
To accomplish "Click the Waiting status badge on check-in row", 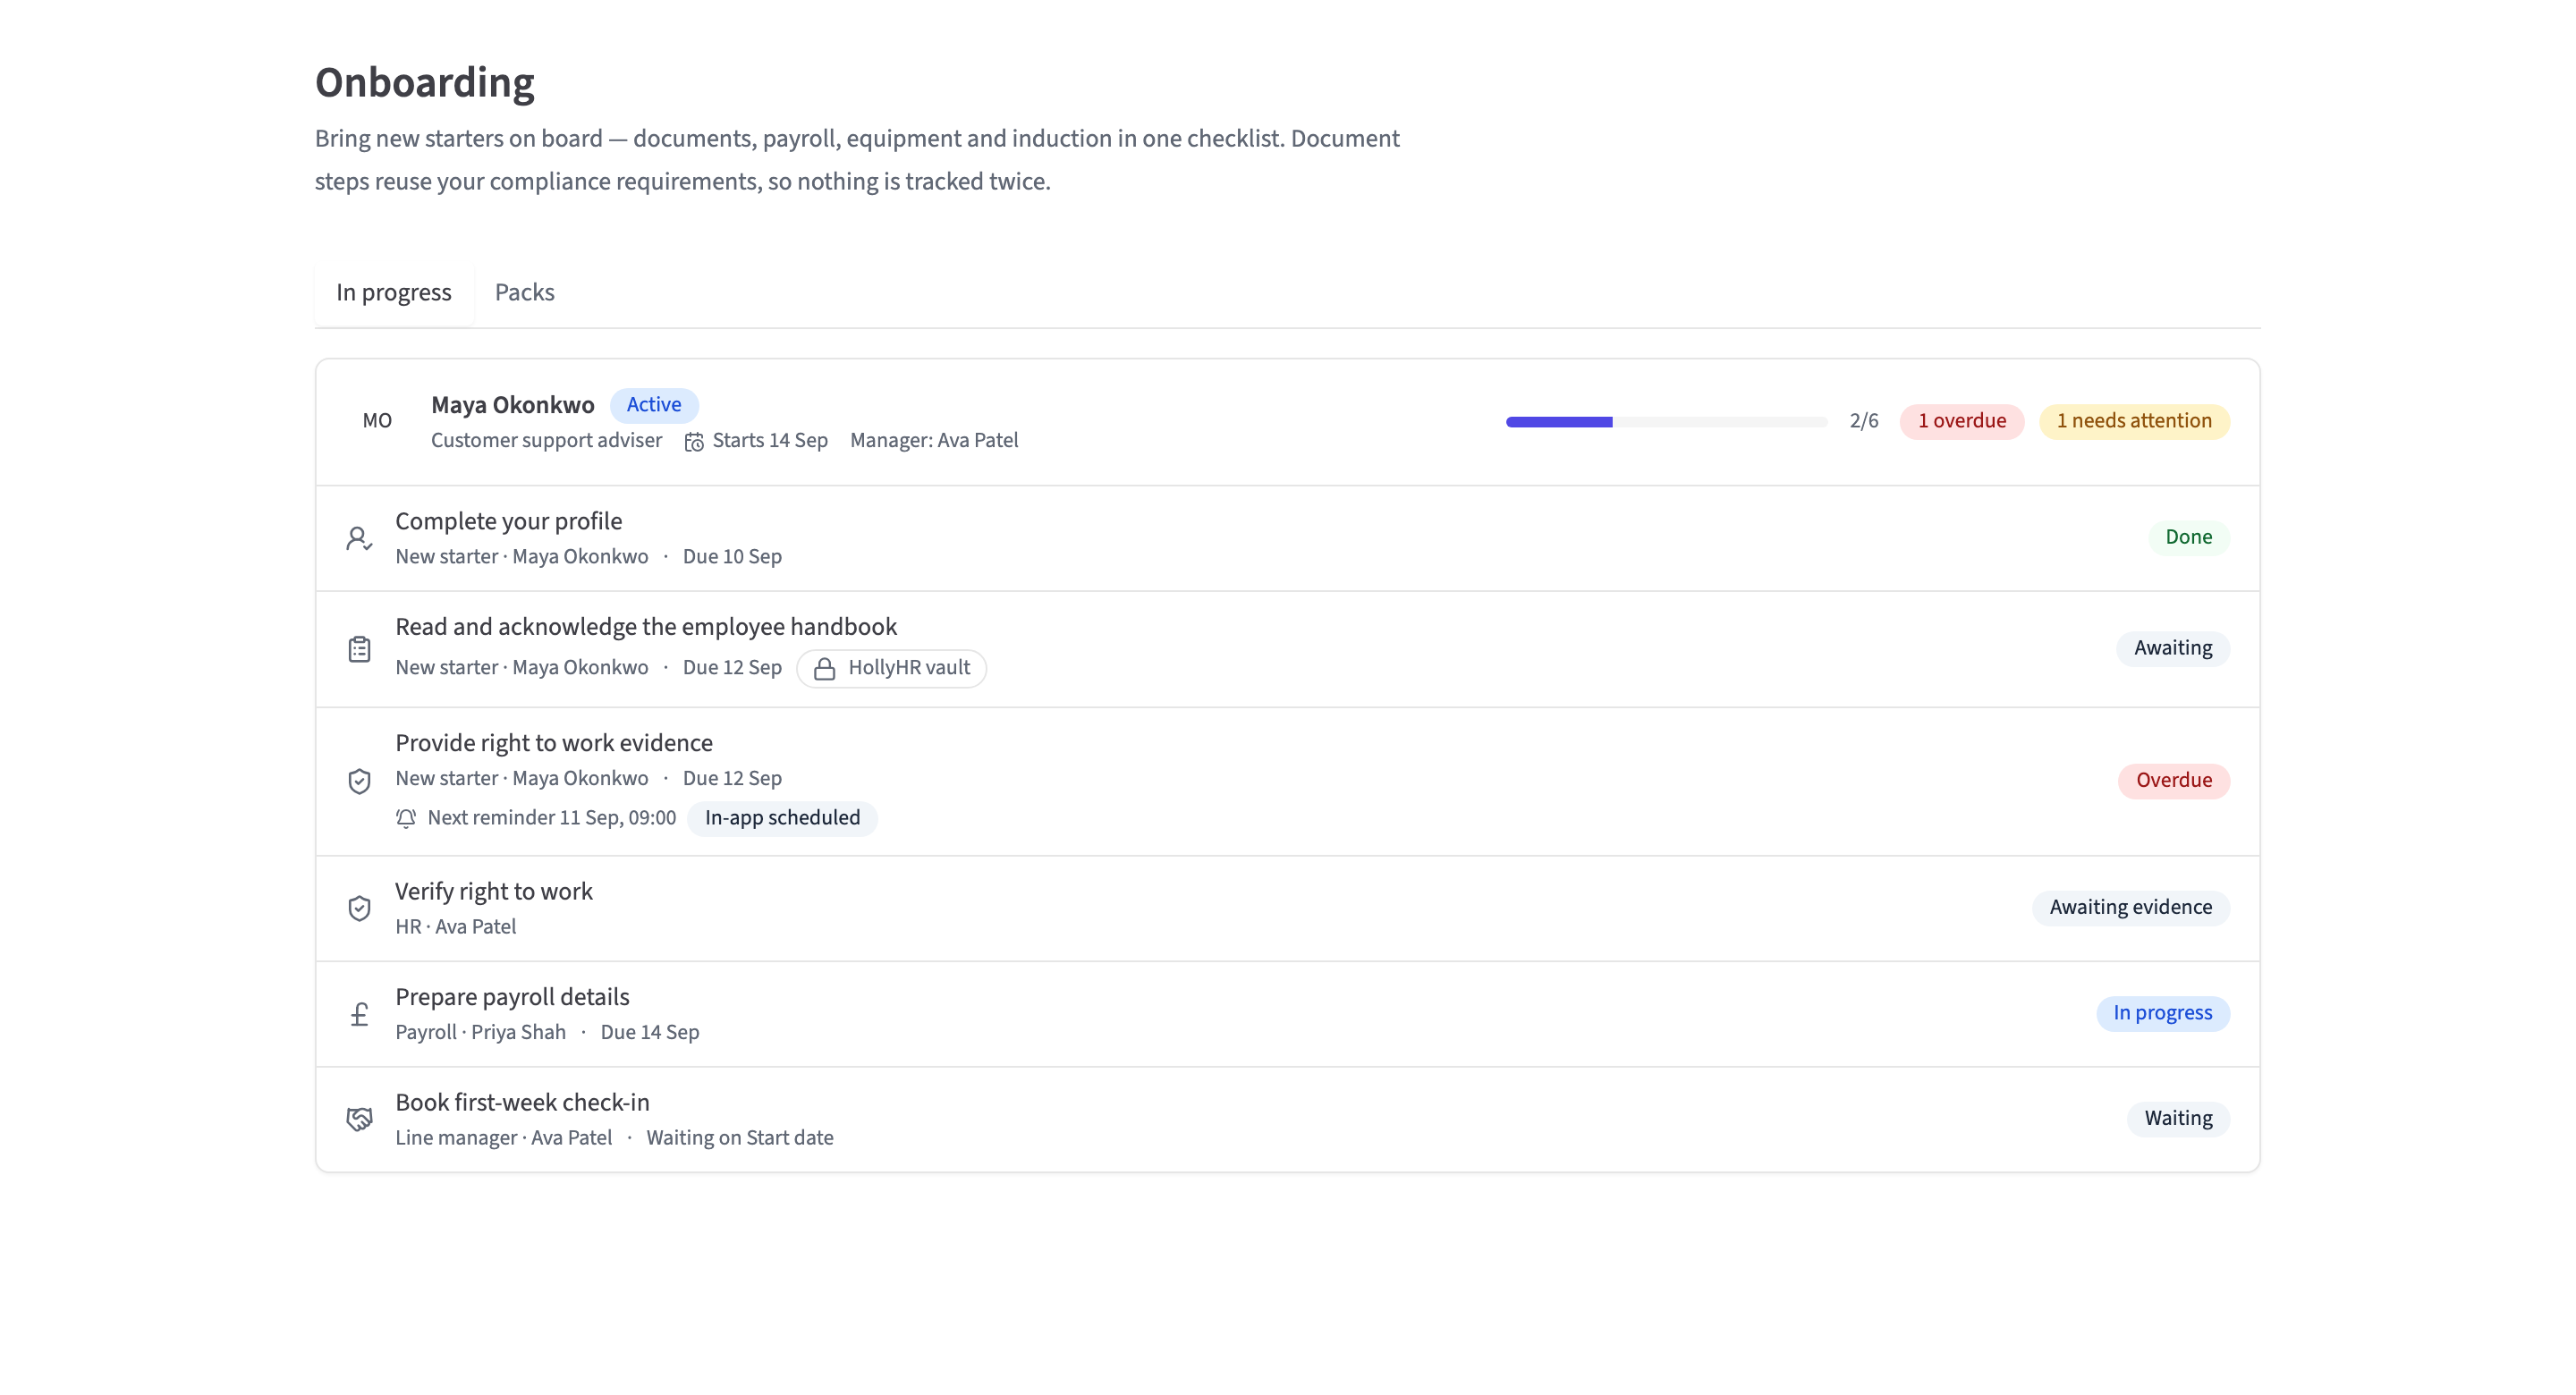I will [x=2178, y=1118].
